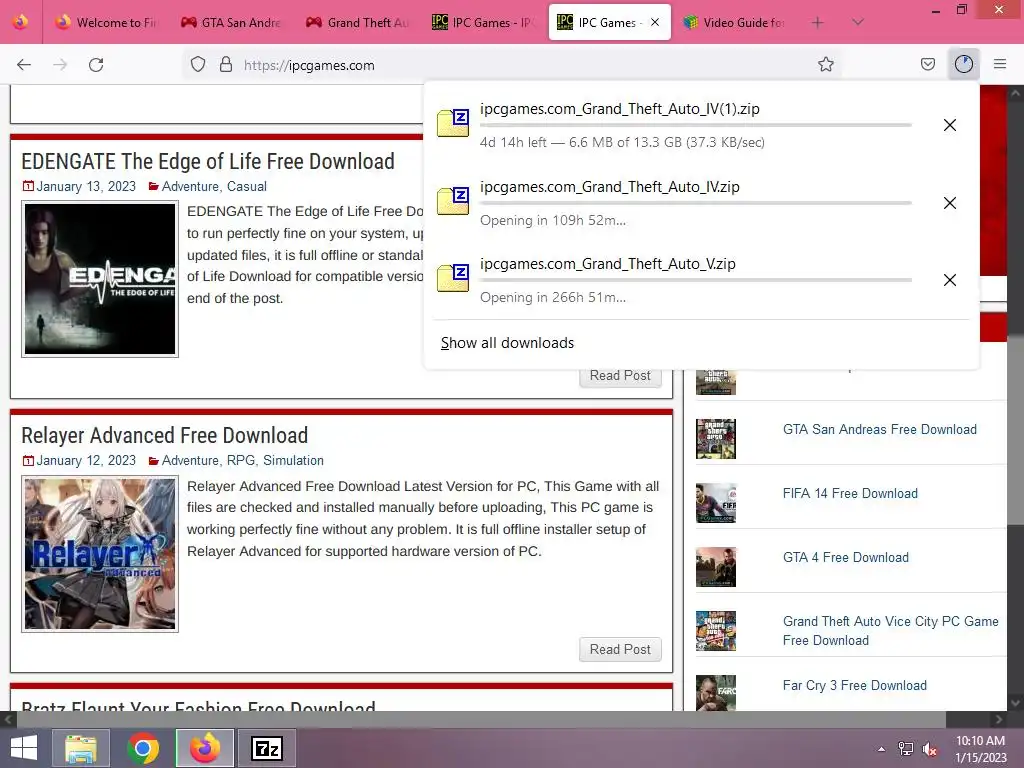Open Far Cry 3 Free Download link
The image size is (1024, 768).
[855, 685]
